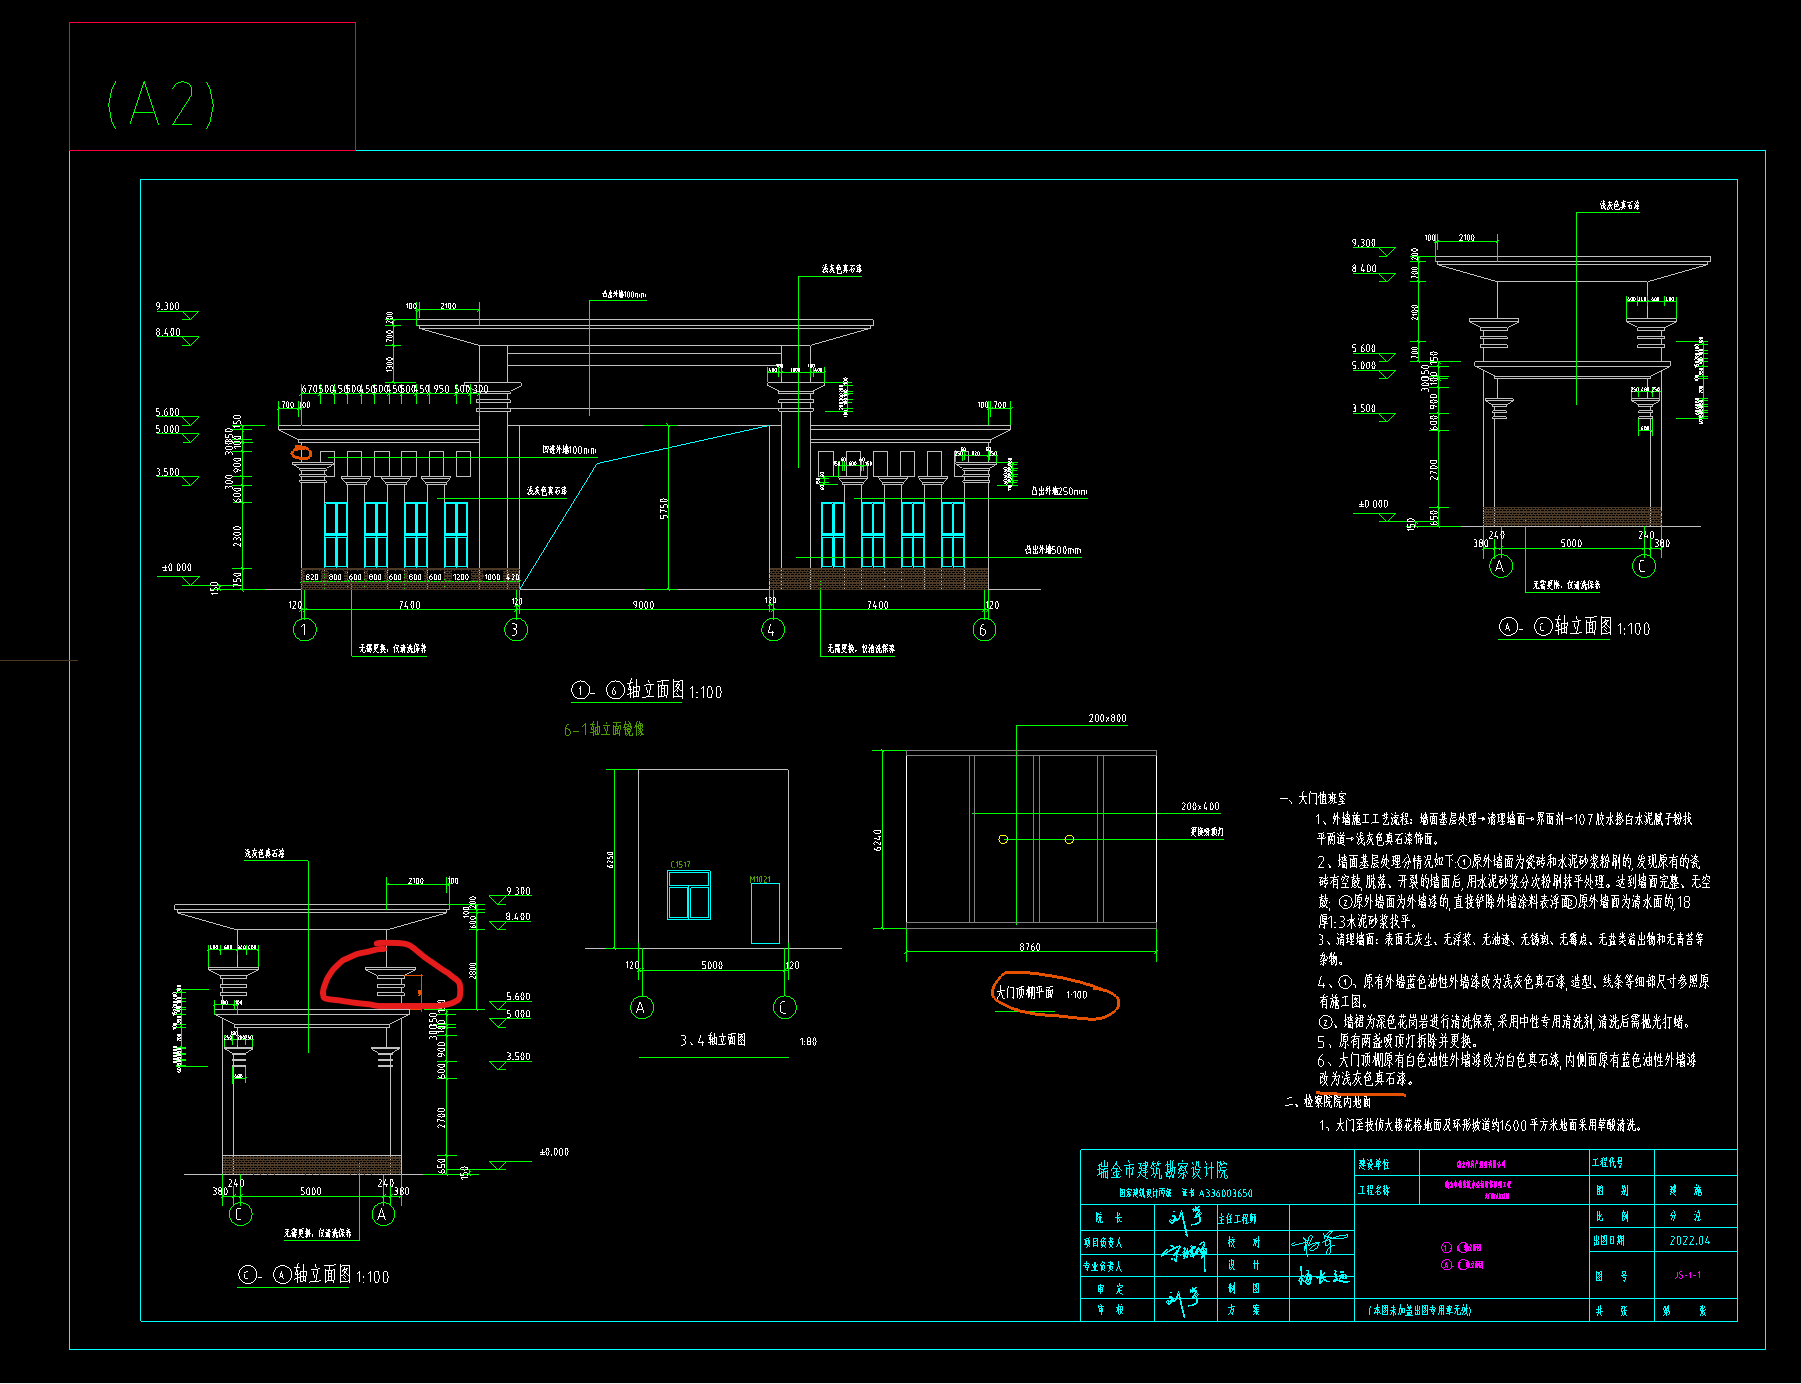
Task: Click the ①-⑥轴立面图 1:100 drawing title
Action: pyautogui.click(x=646, y=691)
